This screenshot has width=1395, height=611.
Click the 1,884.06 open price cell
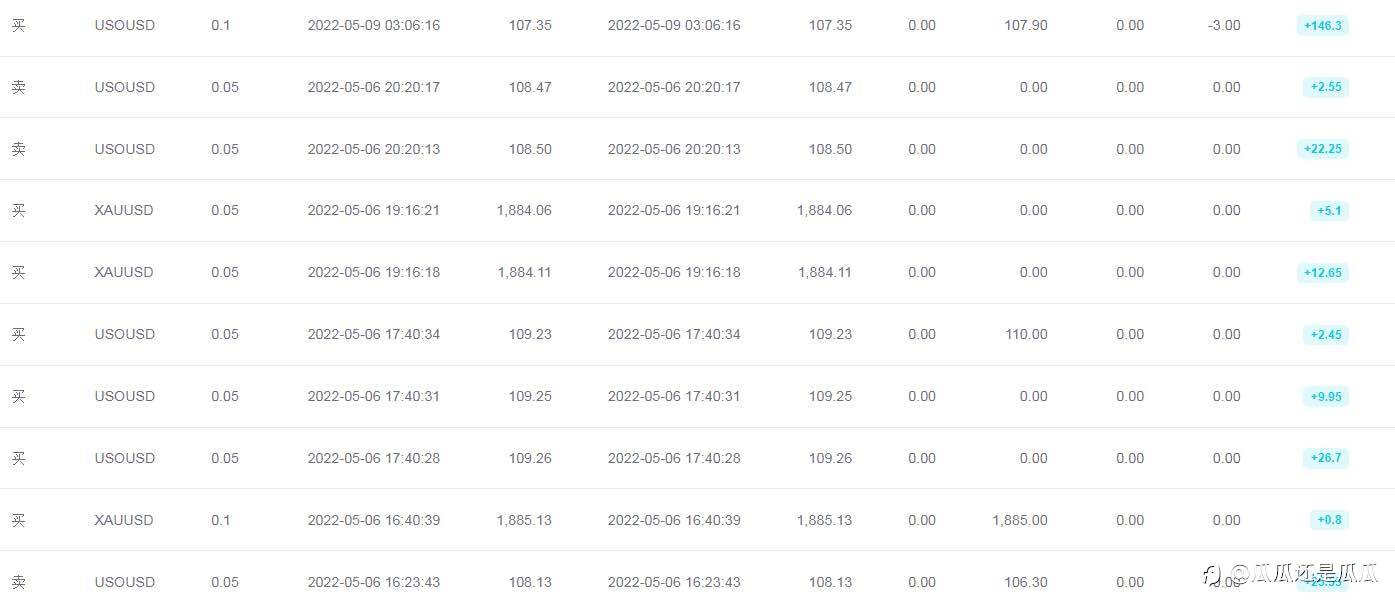pyautogui.click(x=524, y=210)
